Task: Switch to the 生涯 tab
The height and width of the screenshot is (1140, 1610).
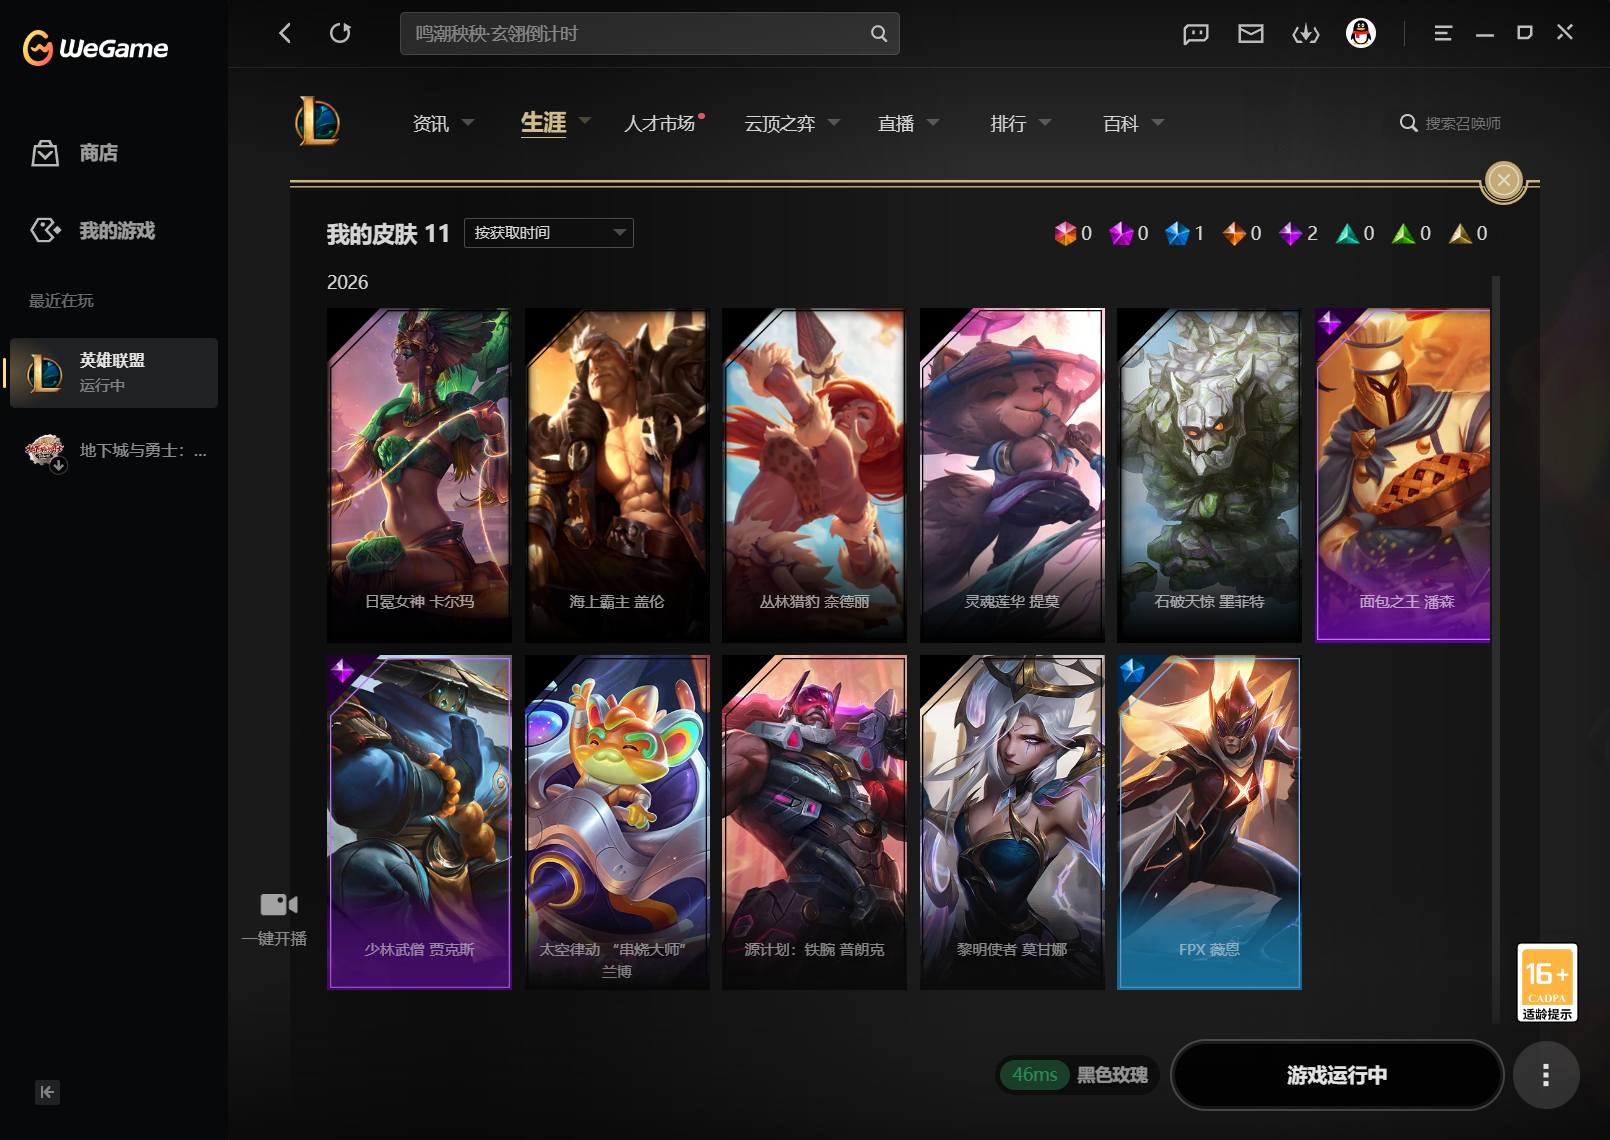Action: (543, 123)
